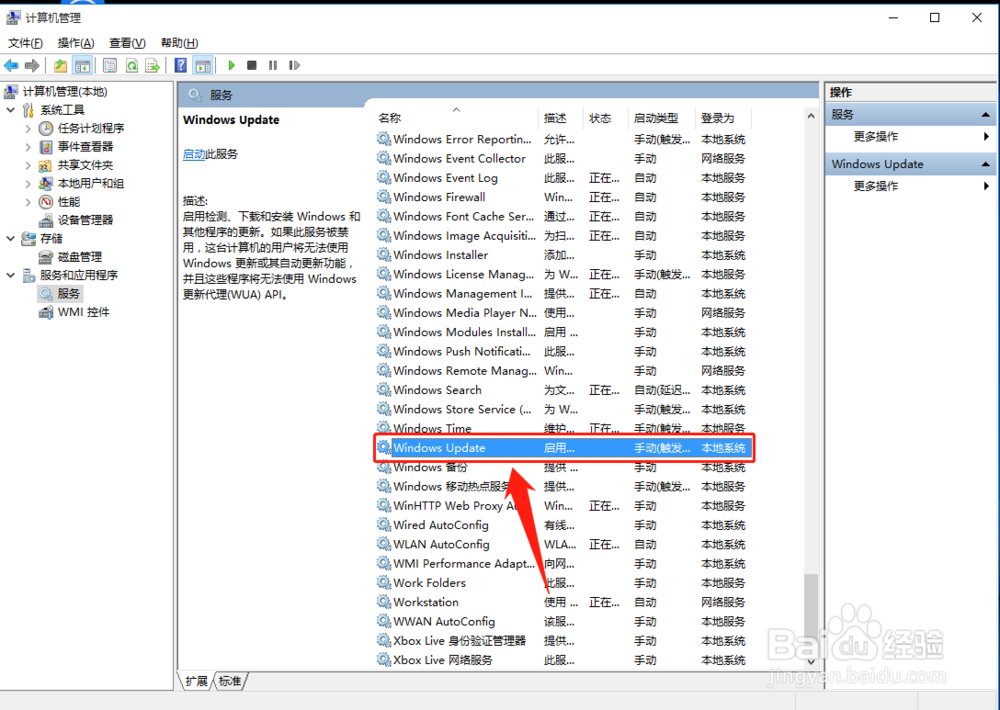Click the Back arrow toolbar icon
This screenshot has height=710, width=1000.
click(11, 65)
